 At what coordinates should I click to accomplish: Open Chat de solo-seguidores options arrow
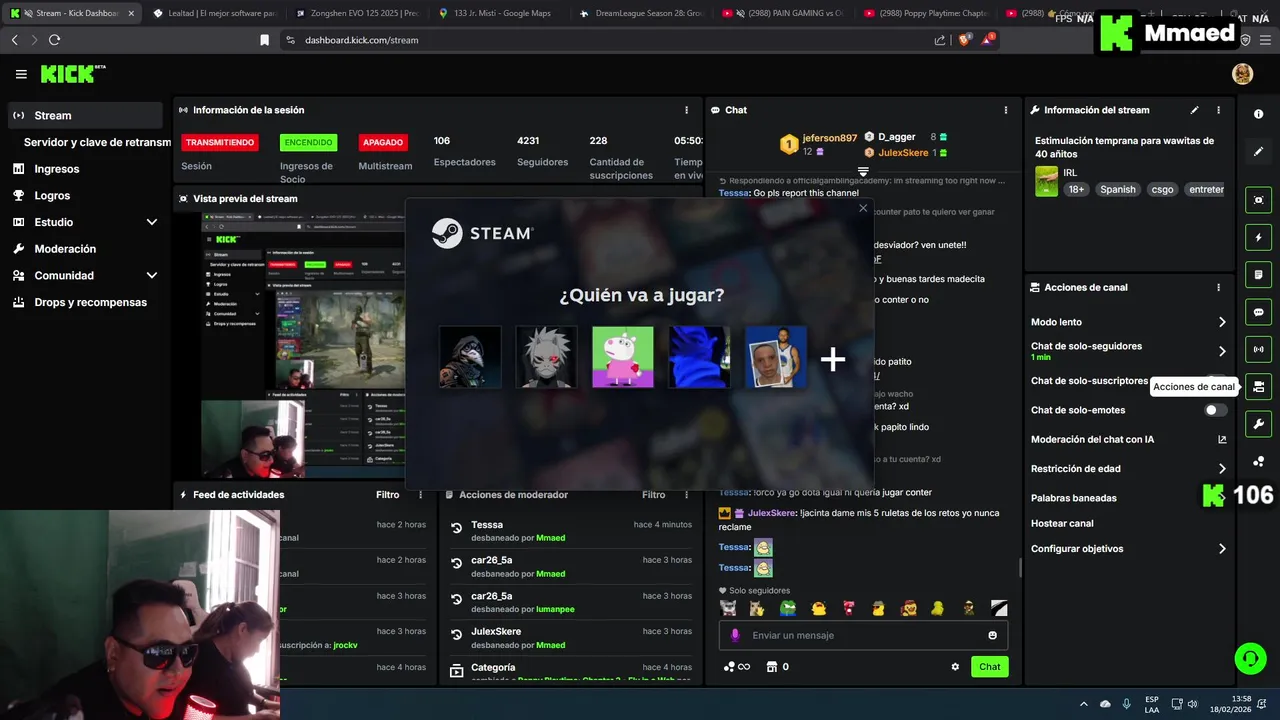click(1222, 351)
